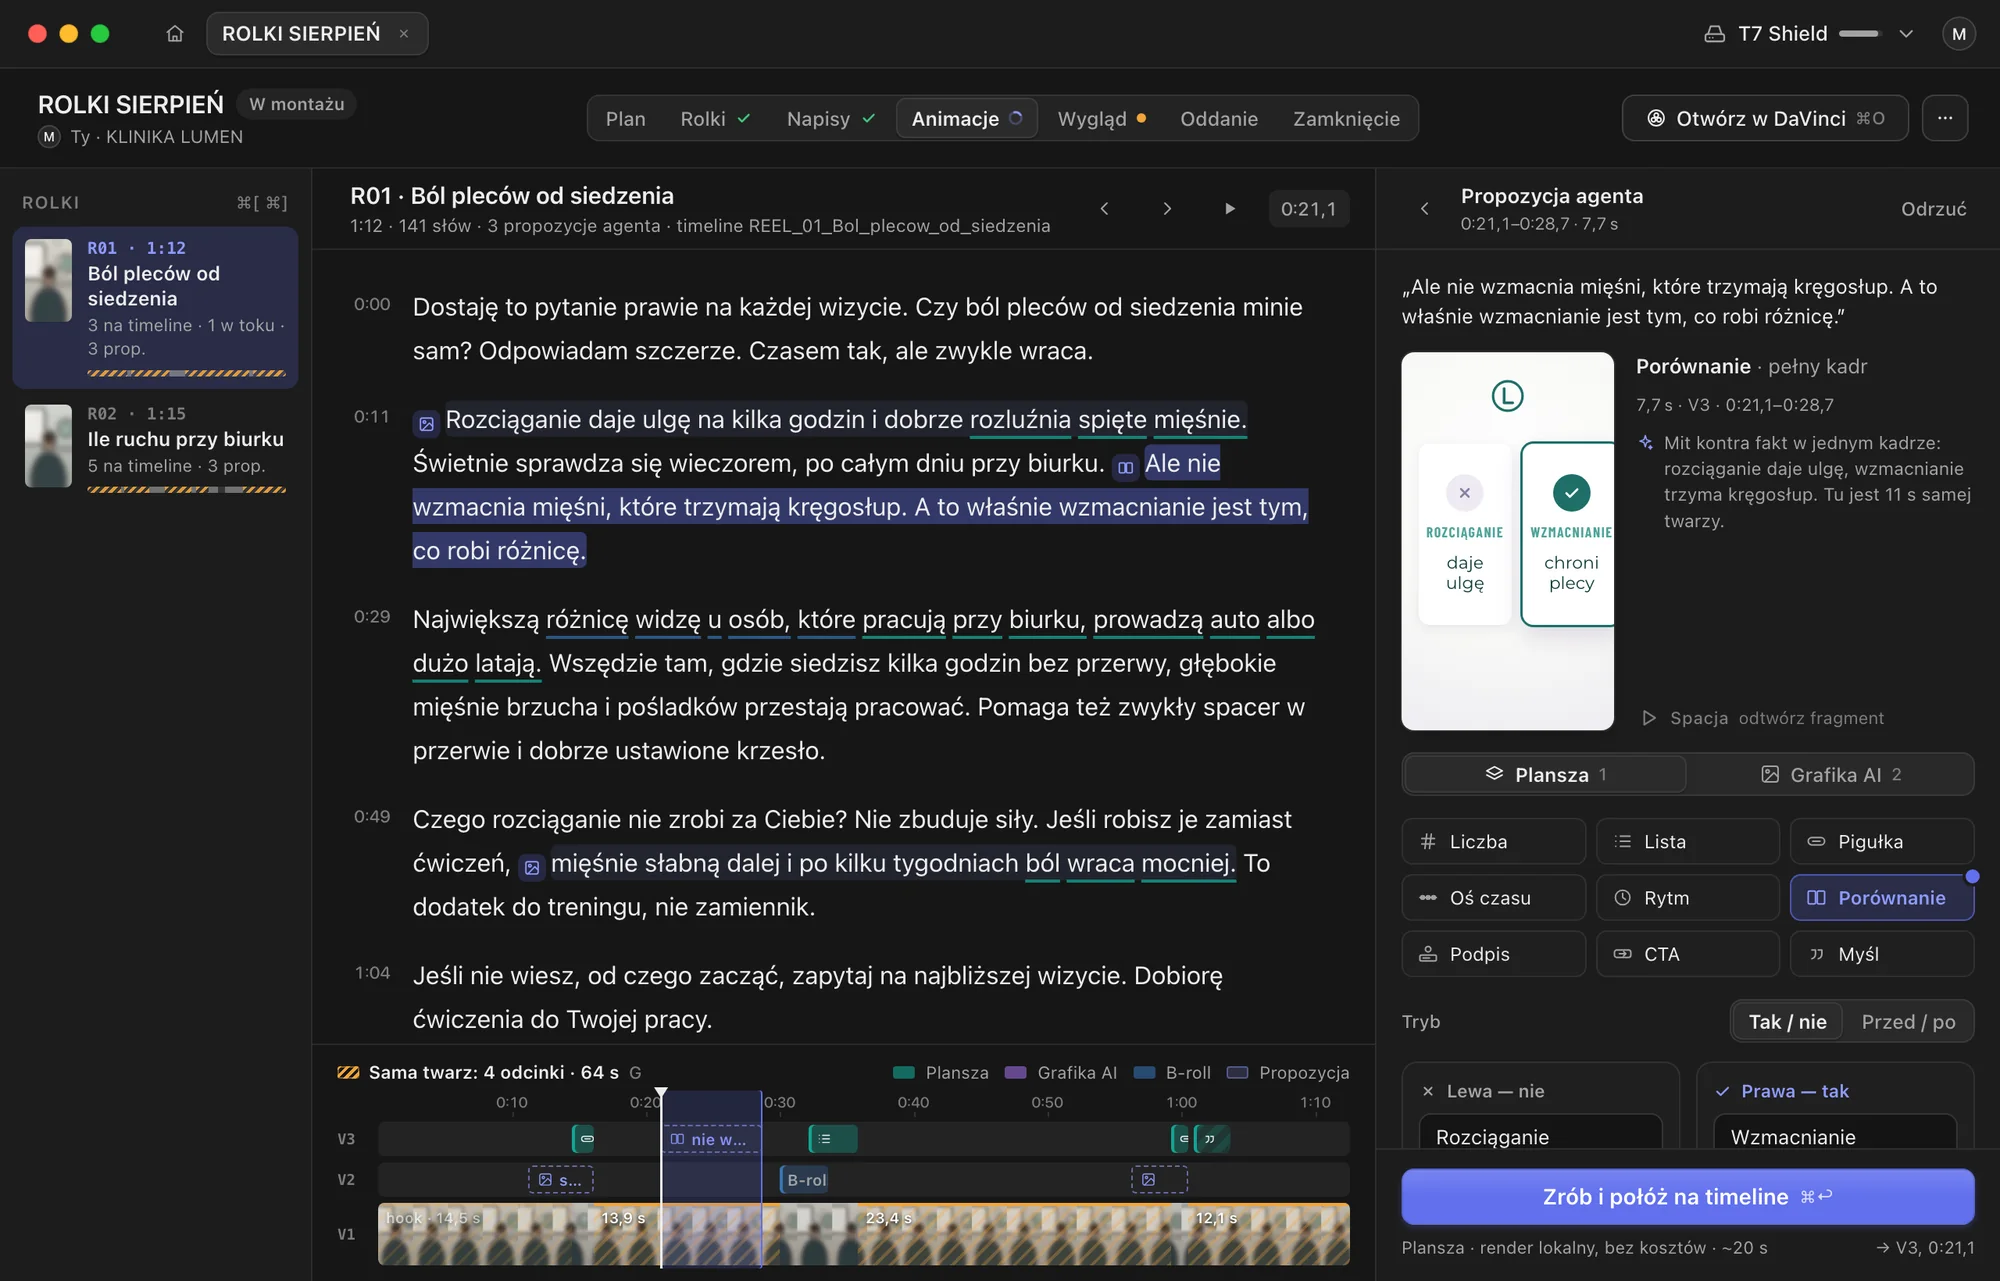This screenshot has width=2000, height=1281.
Task: Reject proposal with 'Odrzuć'
Action: click(1933, 209)
